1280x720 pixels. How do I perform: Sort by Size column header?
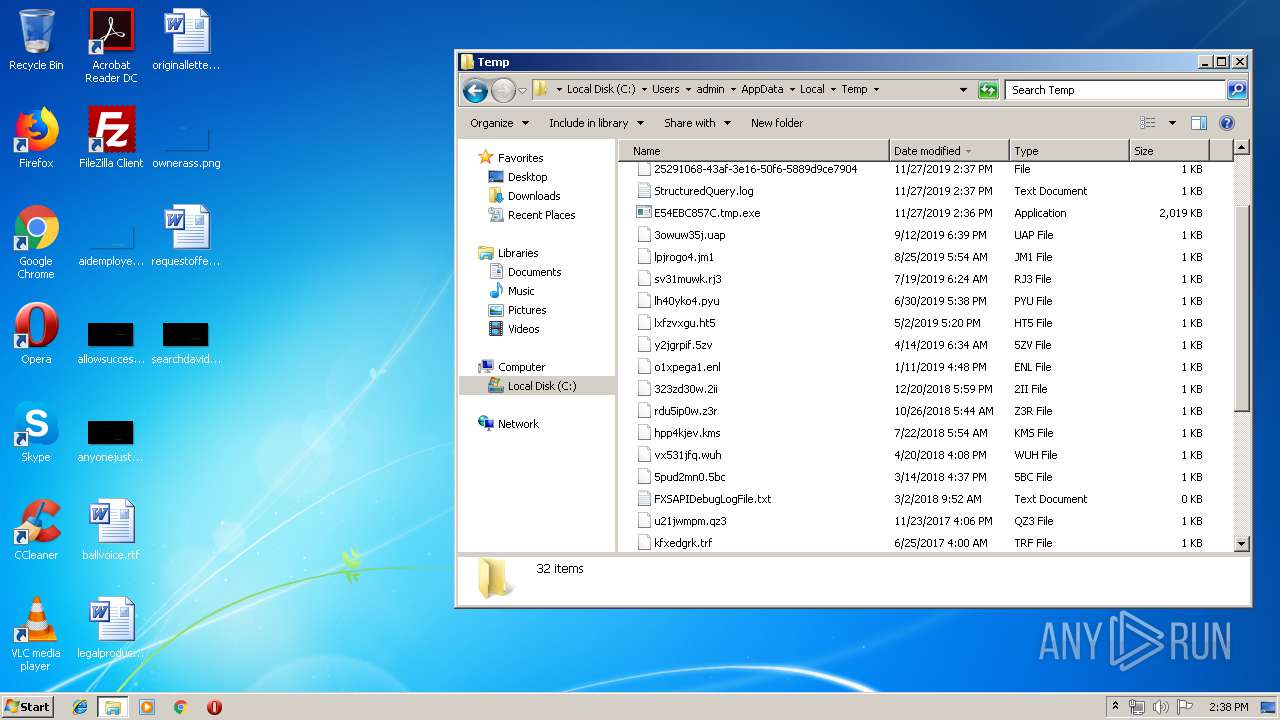[1169, 151]
